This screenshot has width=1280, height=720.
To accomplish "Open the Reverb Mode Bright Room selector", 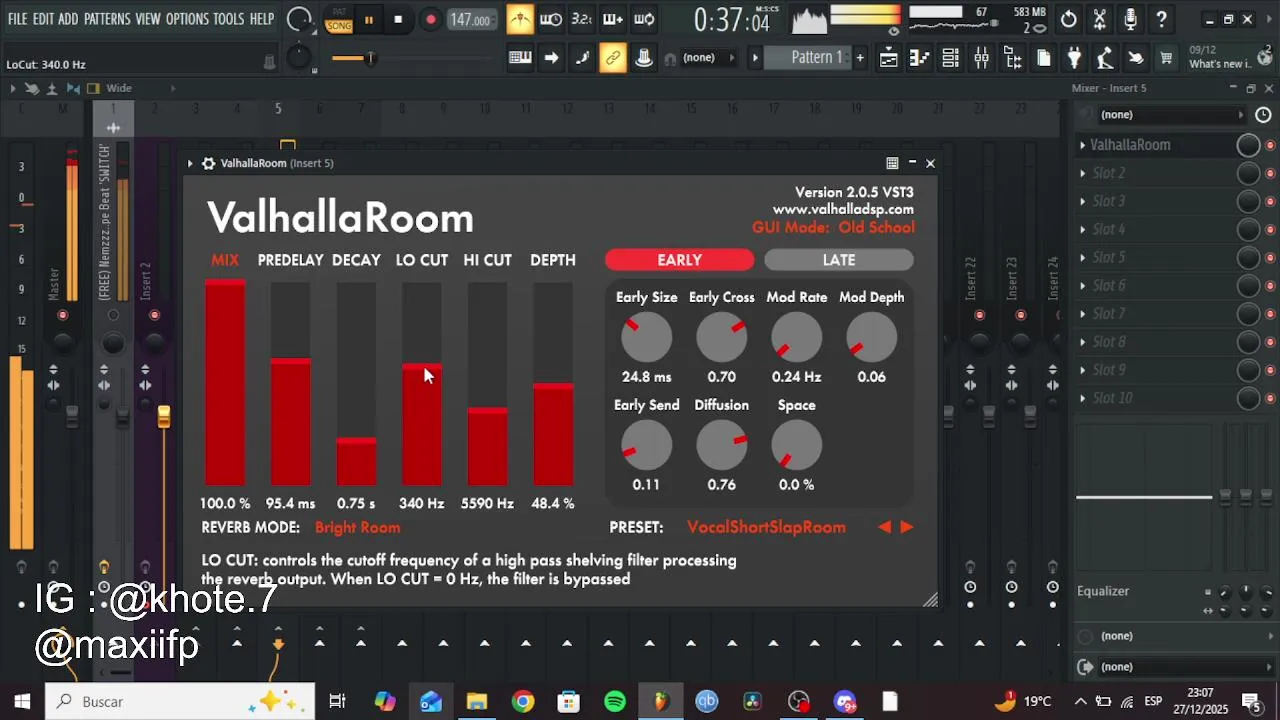I will 357,527.
